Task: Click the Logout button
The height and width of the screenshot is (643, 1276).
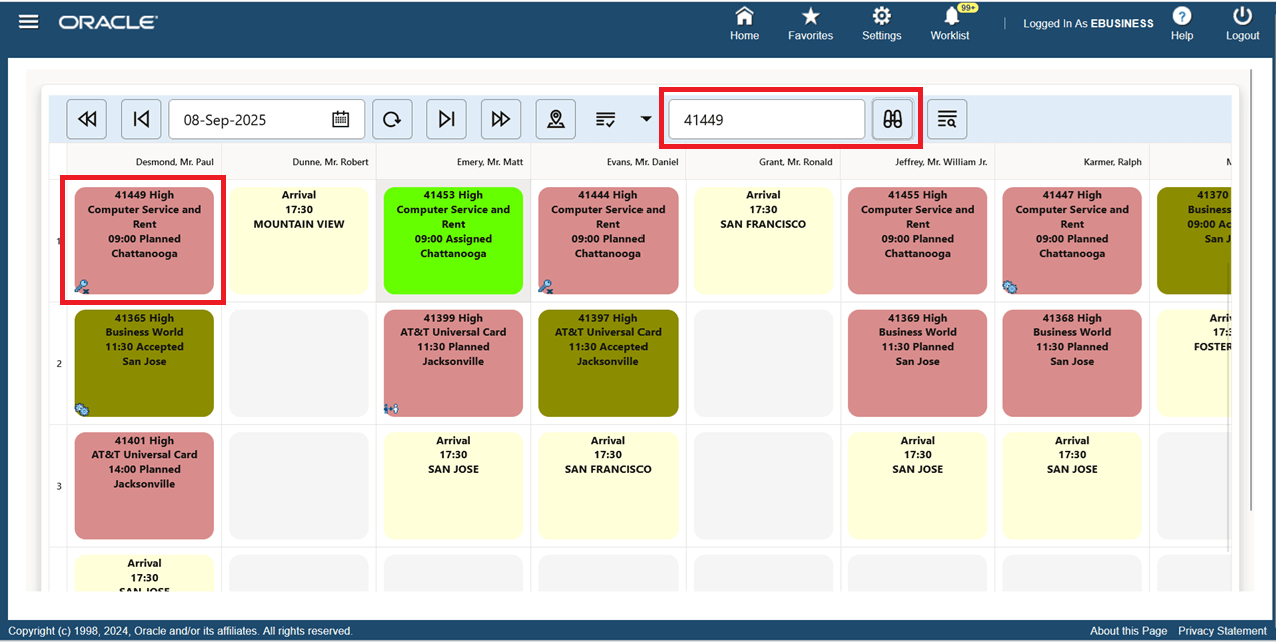Action: pyautogui.click(x=1242, y=23)
